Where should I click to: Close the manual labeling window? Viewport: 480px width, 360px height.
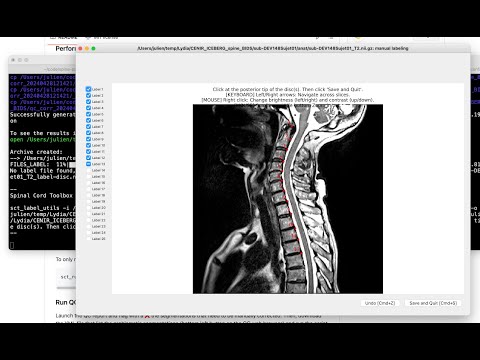tap(80, 48)
